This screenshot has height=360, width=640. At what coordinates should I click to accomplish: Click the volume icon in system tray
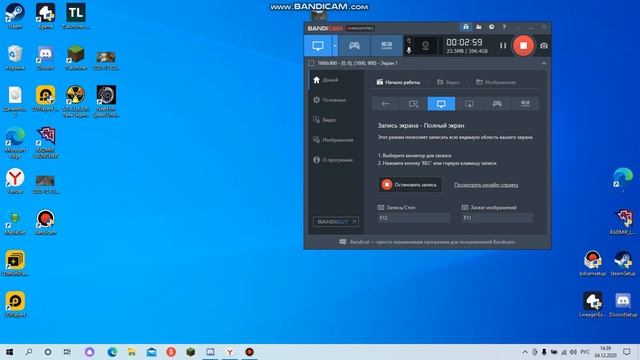tap(573, 352)
